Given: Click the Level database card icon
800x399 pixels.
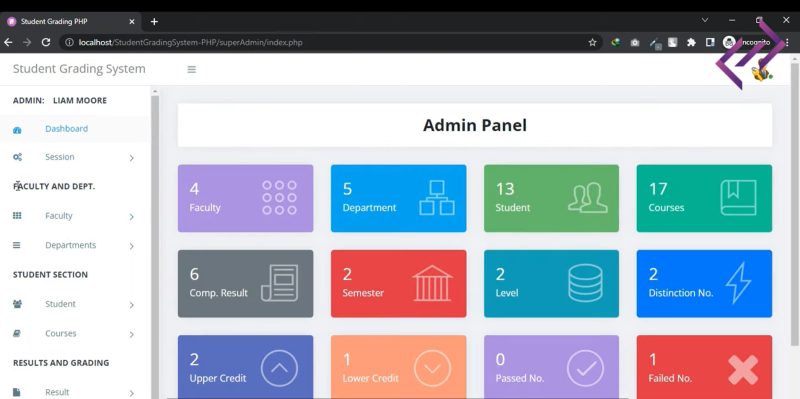Looking at the screenshot, I should (585, 283).
